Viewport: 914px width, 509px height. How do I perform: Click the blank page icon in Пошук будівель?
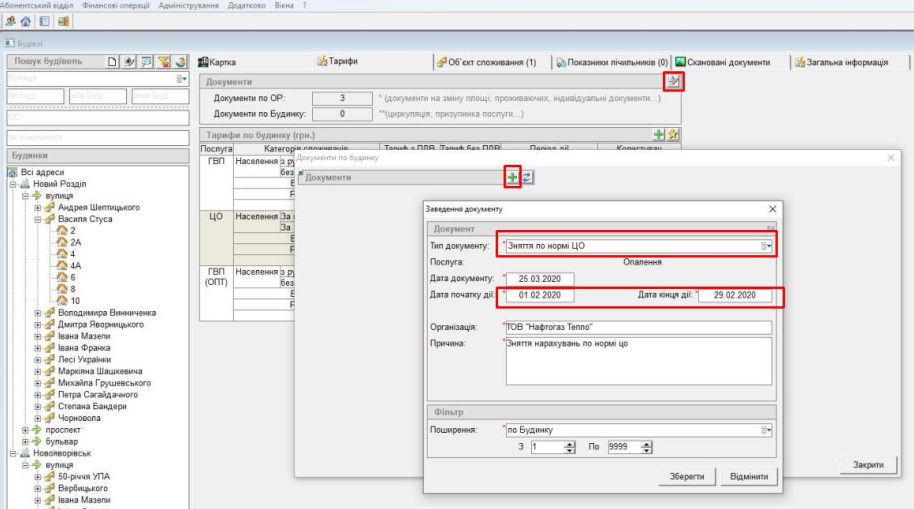tap(112, 63)
